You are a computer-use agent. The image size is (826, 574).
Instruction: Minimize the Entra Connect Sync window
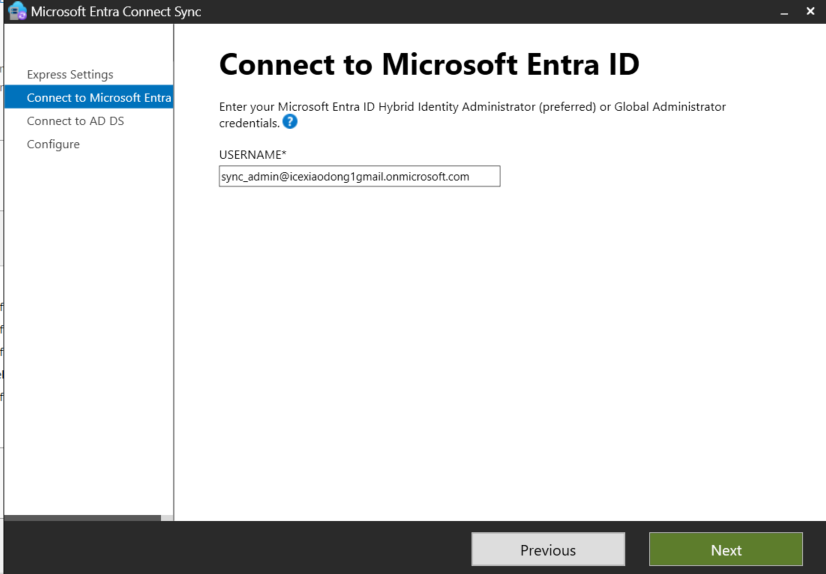click(784, 12)
